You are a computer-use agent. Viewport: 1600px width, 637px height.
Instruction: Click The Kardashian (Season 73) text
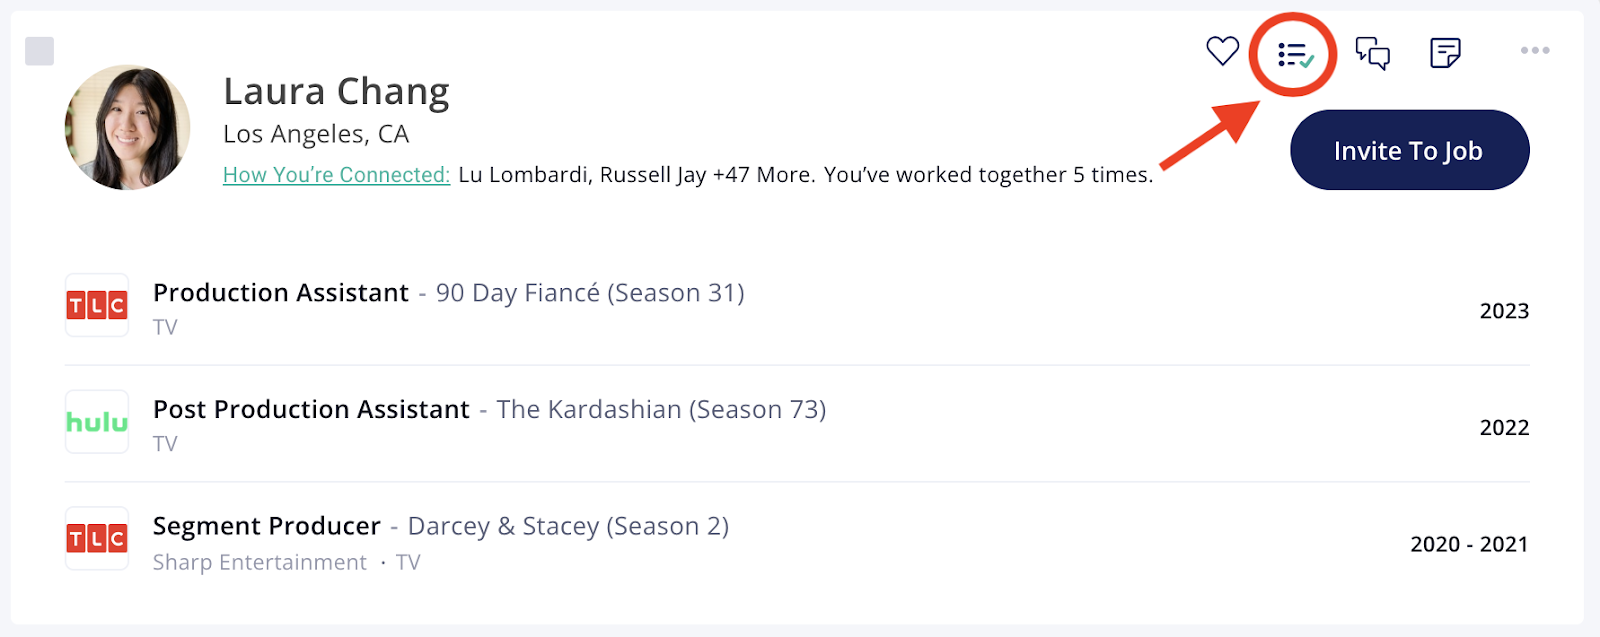click(661, 410)
